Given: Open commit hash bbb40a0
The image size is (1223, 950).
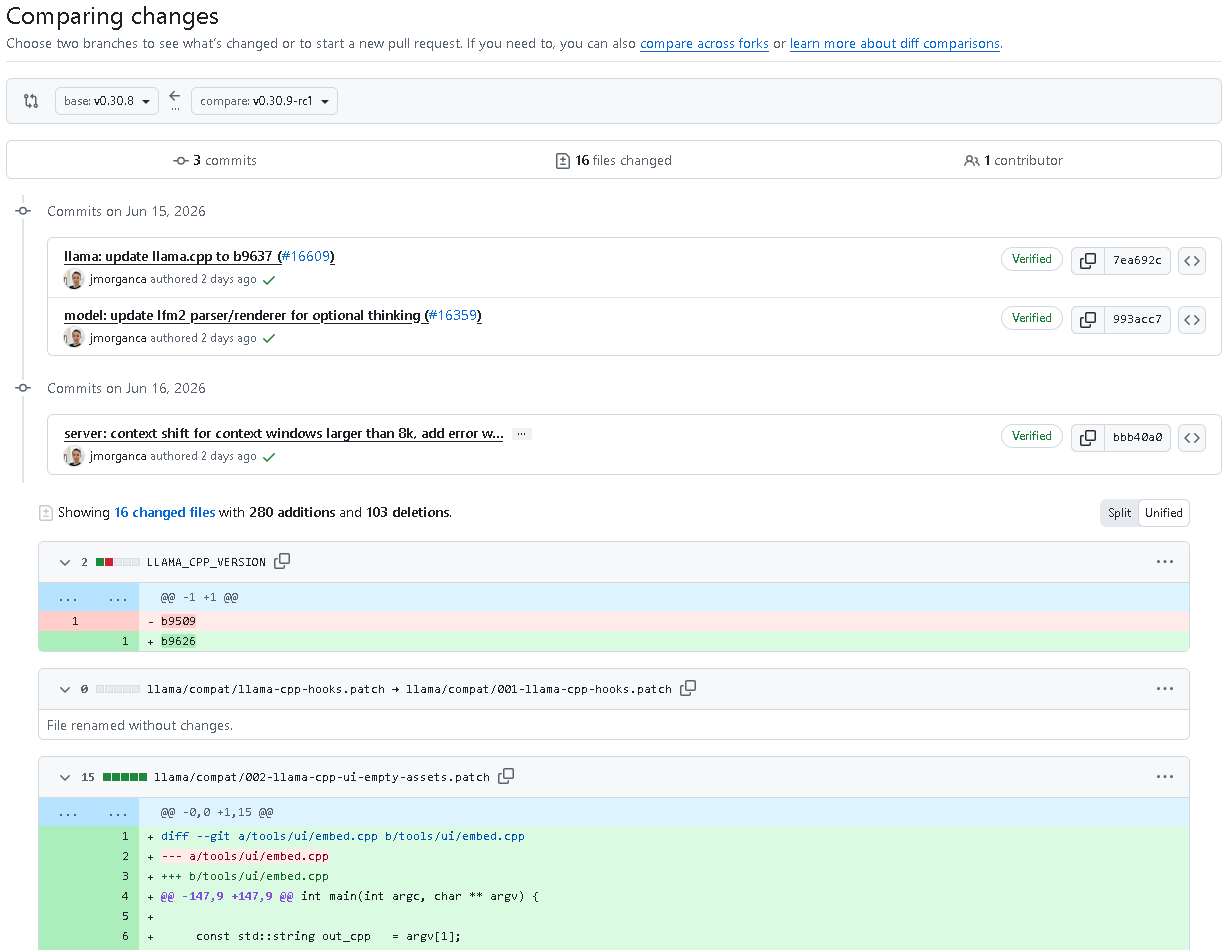Looking at the screenshot, I should click(1137, 437).
